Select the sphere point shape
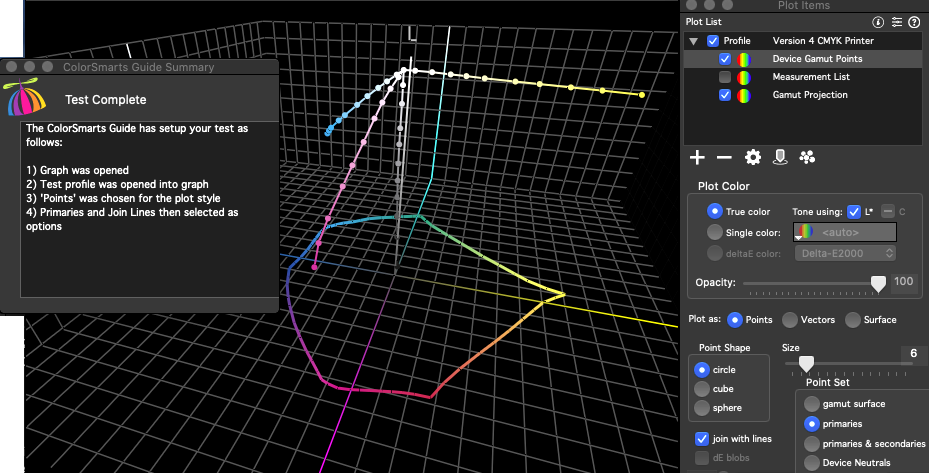Screen dimensions: 929x473 [702, 408]
